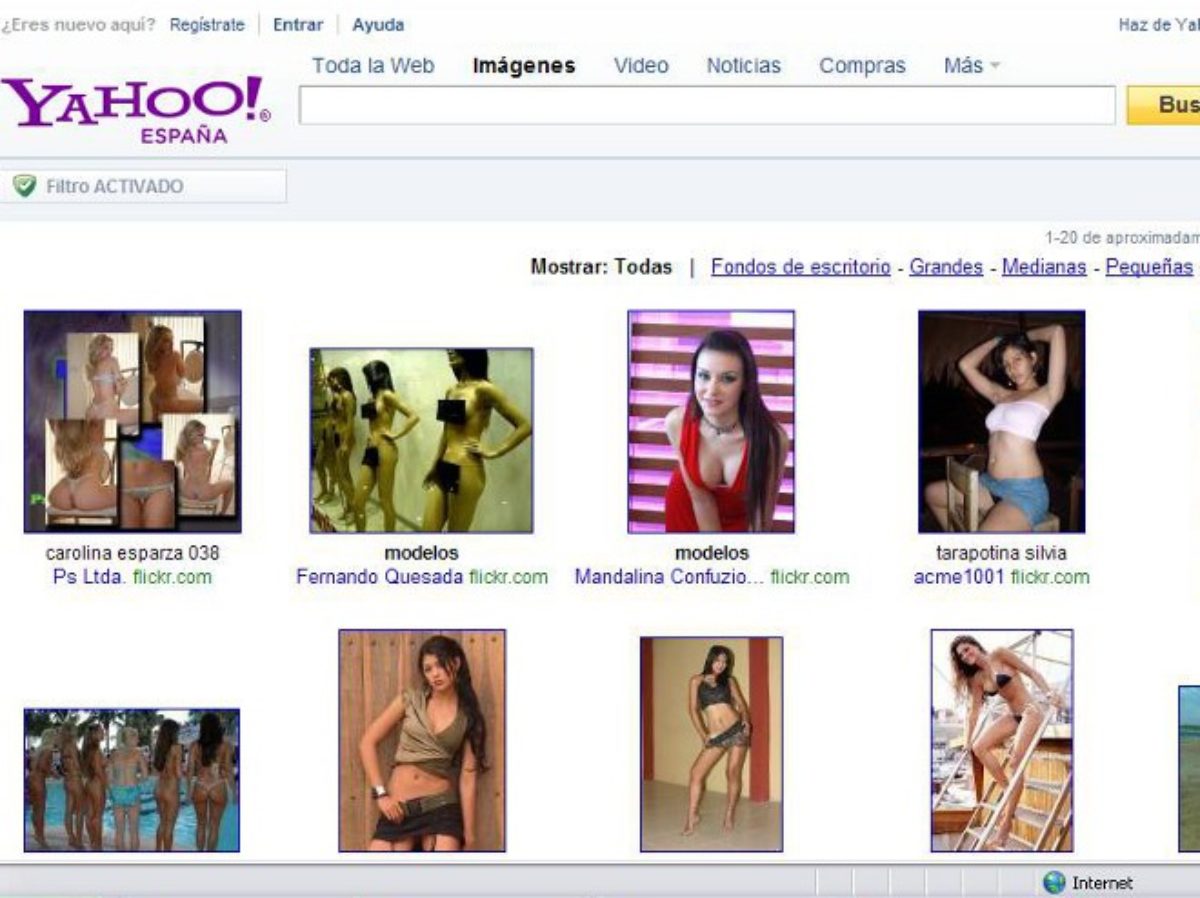Screen dimensions: 1200x898
Task: Click the Regístrate link
Action: click(x=207, y=25)
